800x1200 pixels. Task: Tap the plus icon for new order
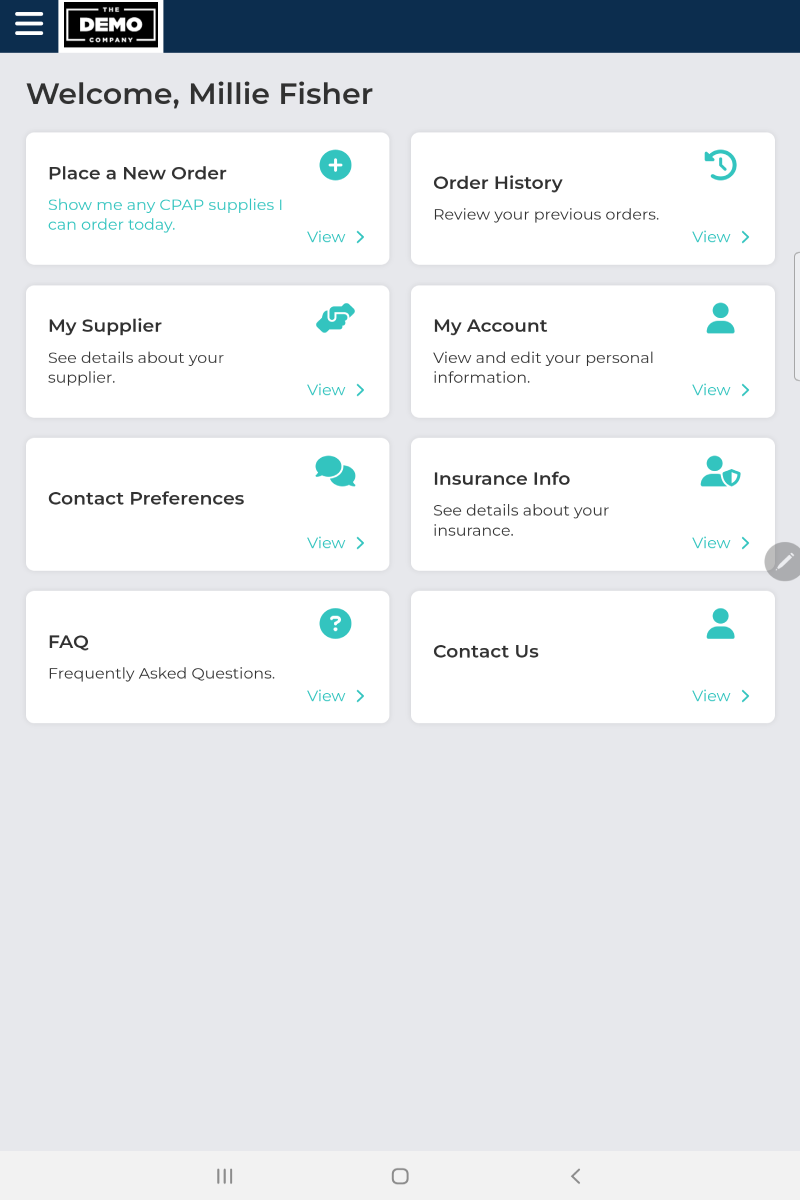pos(335,165)
